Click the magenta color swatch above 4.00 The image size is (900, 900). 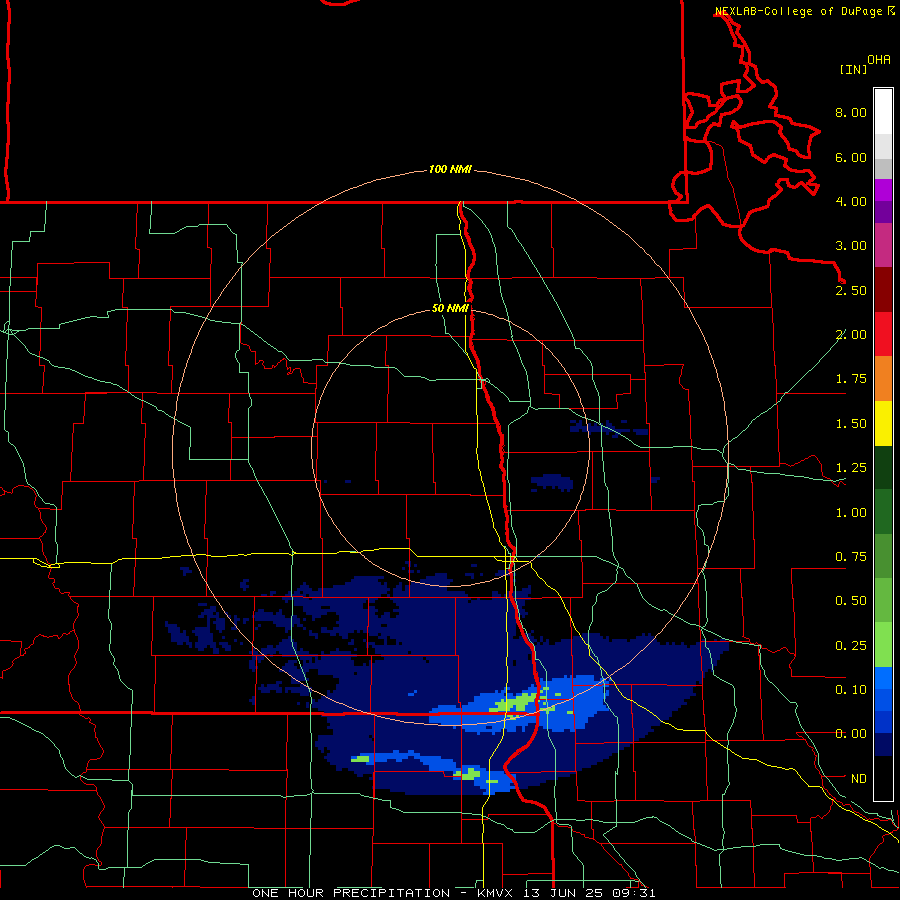883,190
